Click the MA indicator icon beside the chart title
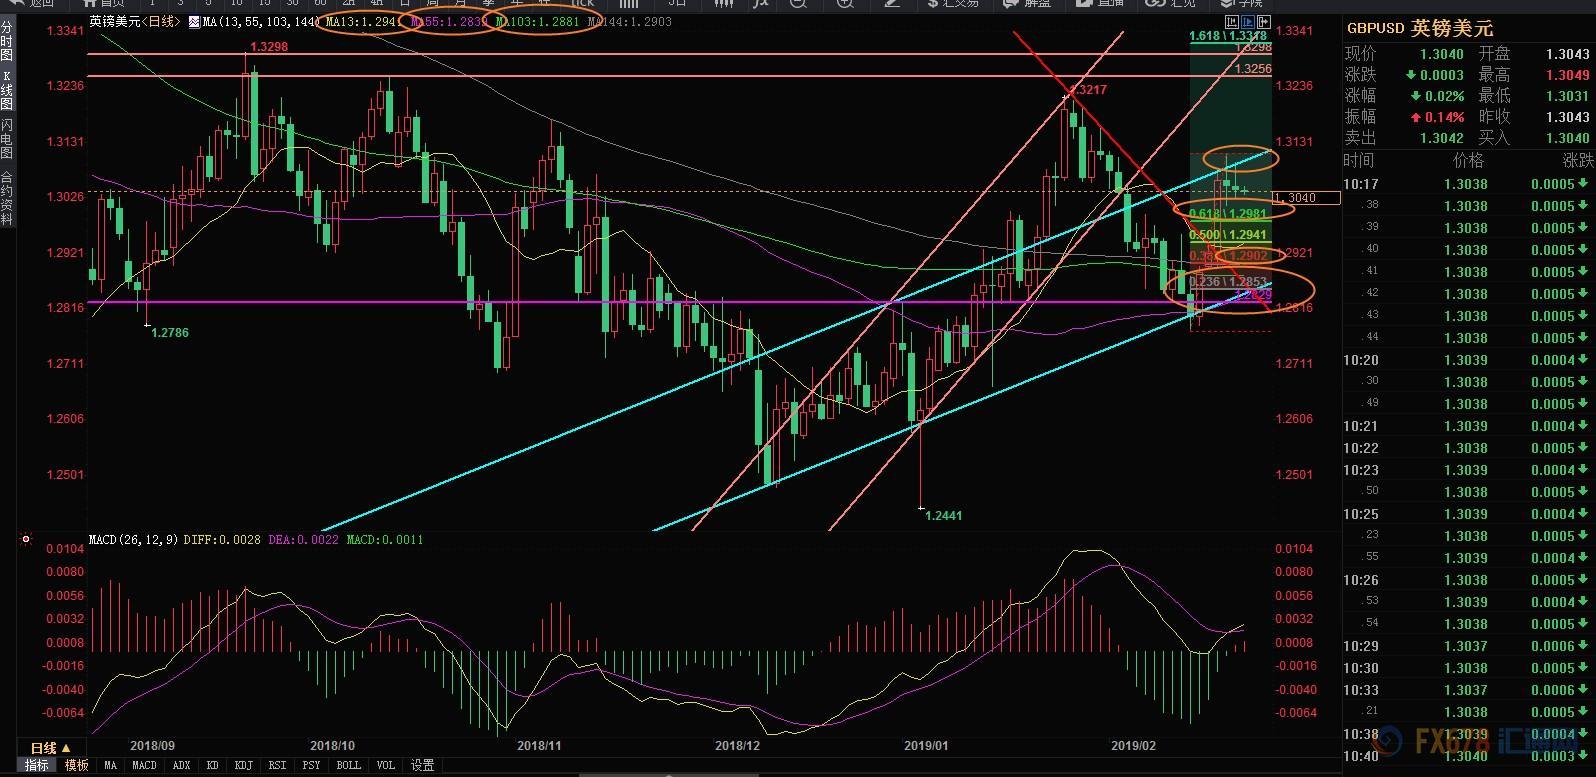 tap(193, 21)
